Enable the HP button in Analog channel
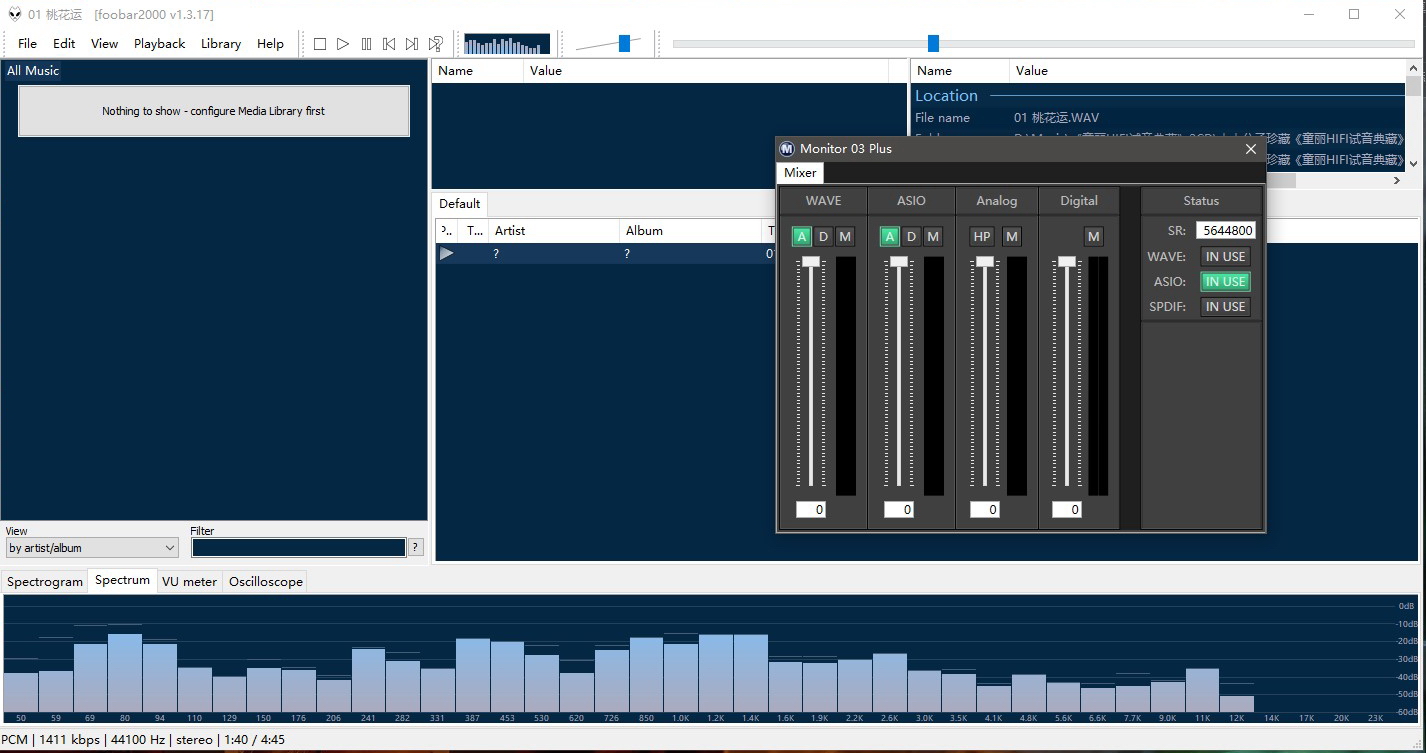The height and width of the screenshot is (753, 1426). point(982,237)
